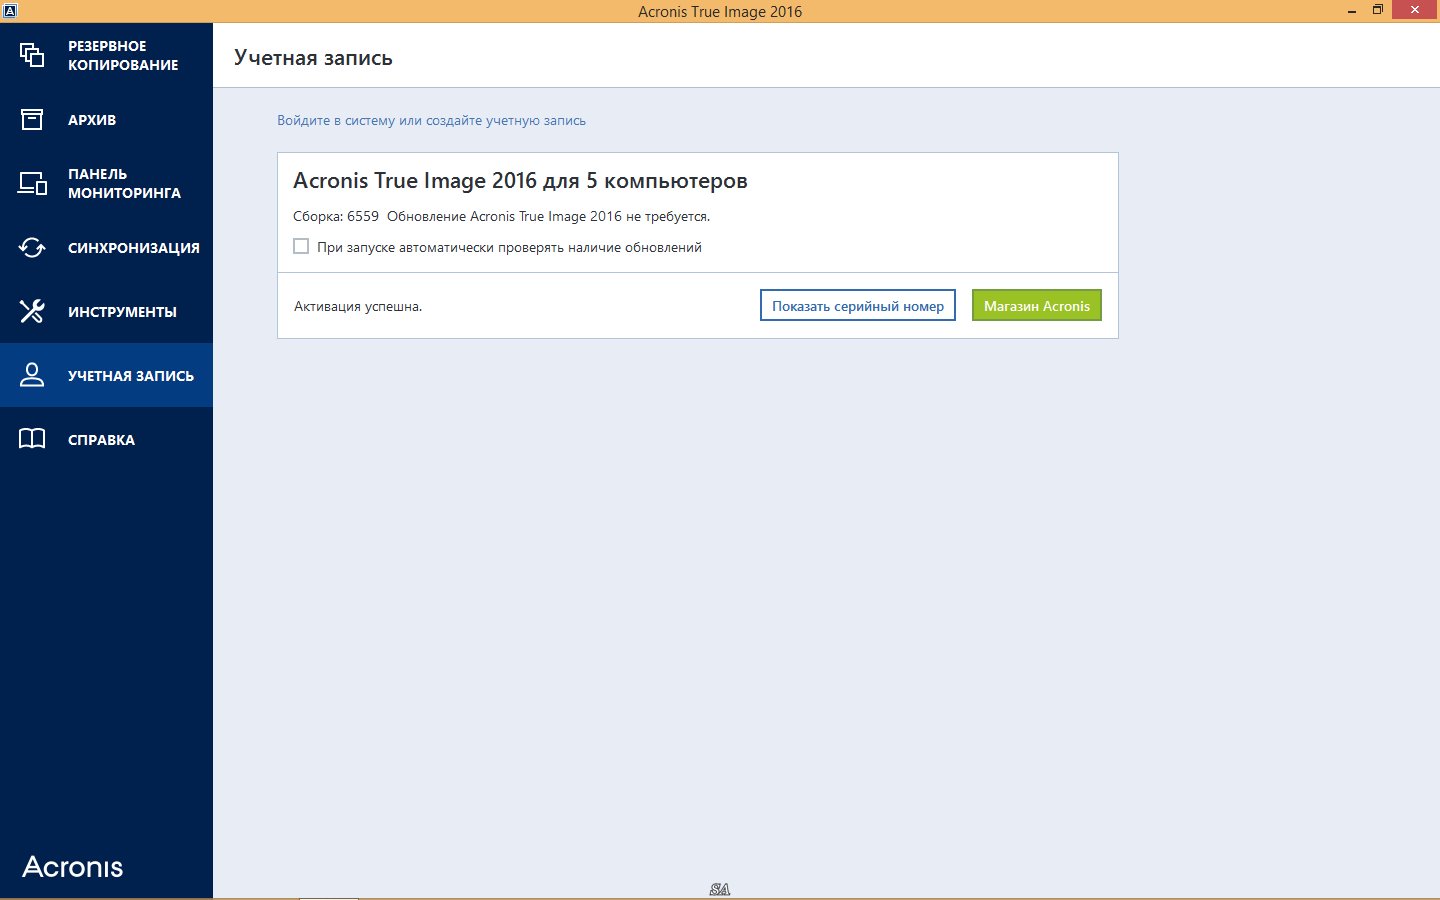Screen dimensions: 1440x900
Task: Open the sign in or create account link
Action: pos(431,121)
